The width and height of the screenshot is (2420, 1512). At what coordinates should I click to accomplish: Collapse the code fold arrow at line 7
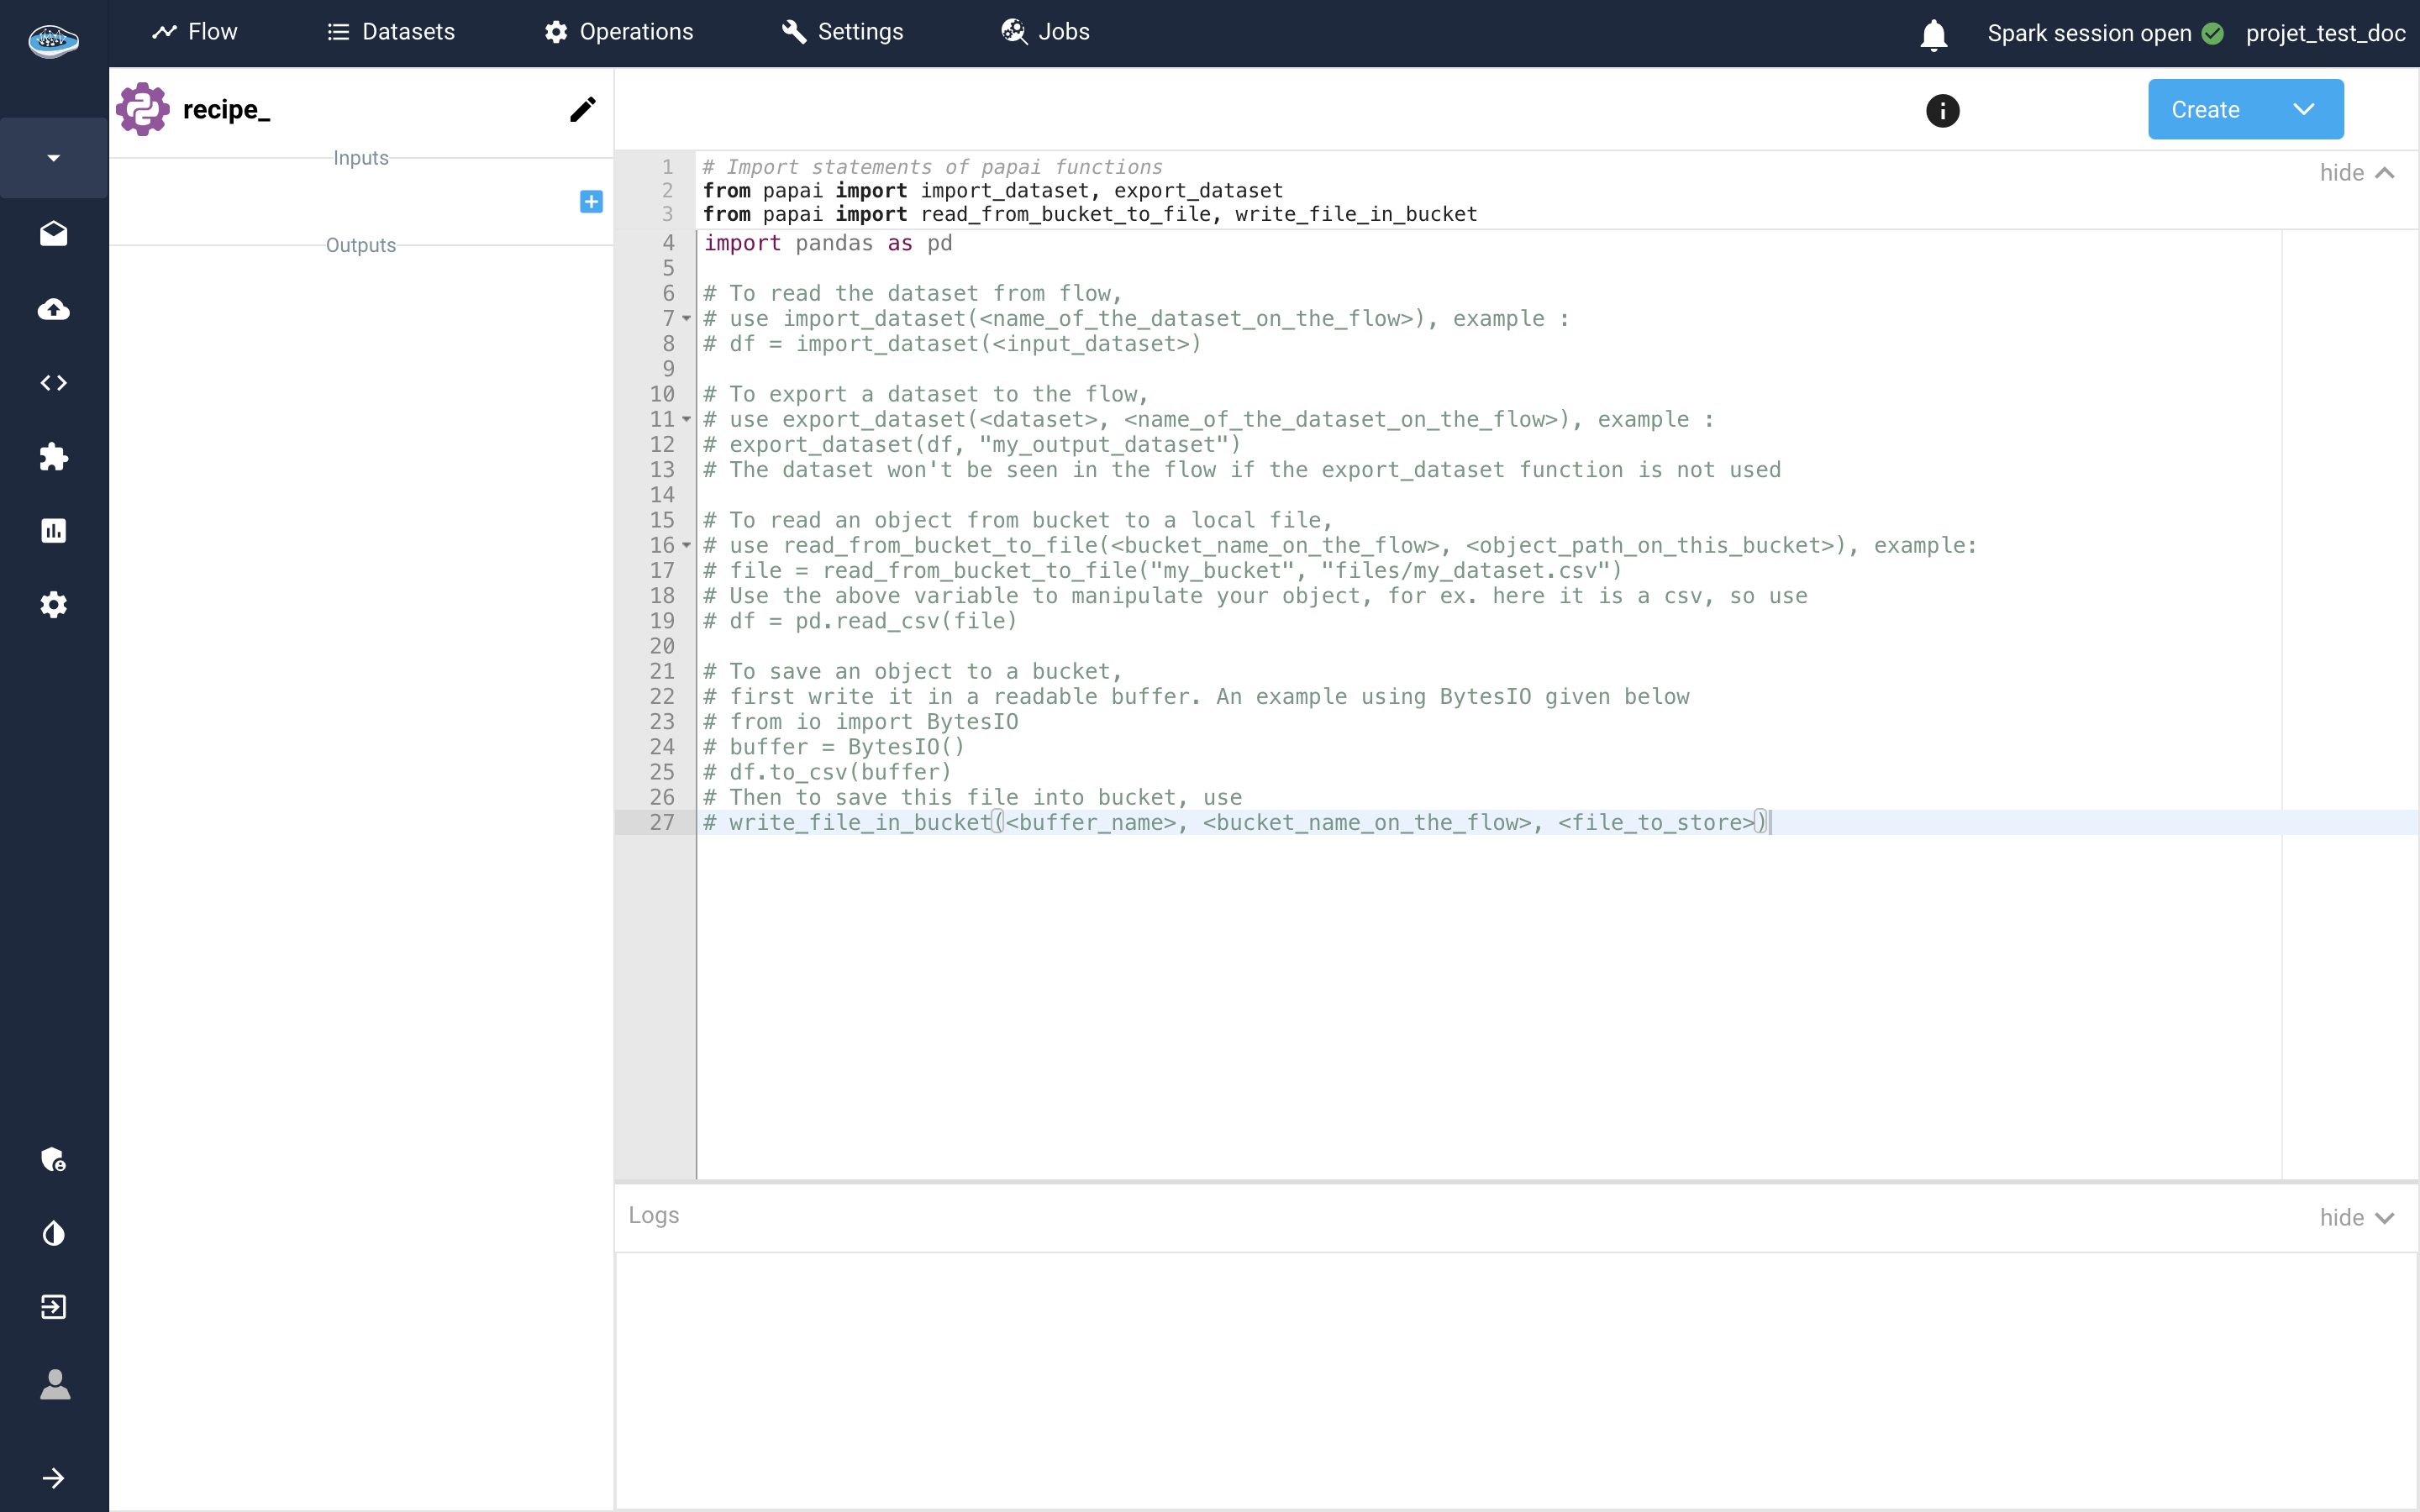[687, 319]
